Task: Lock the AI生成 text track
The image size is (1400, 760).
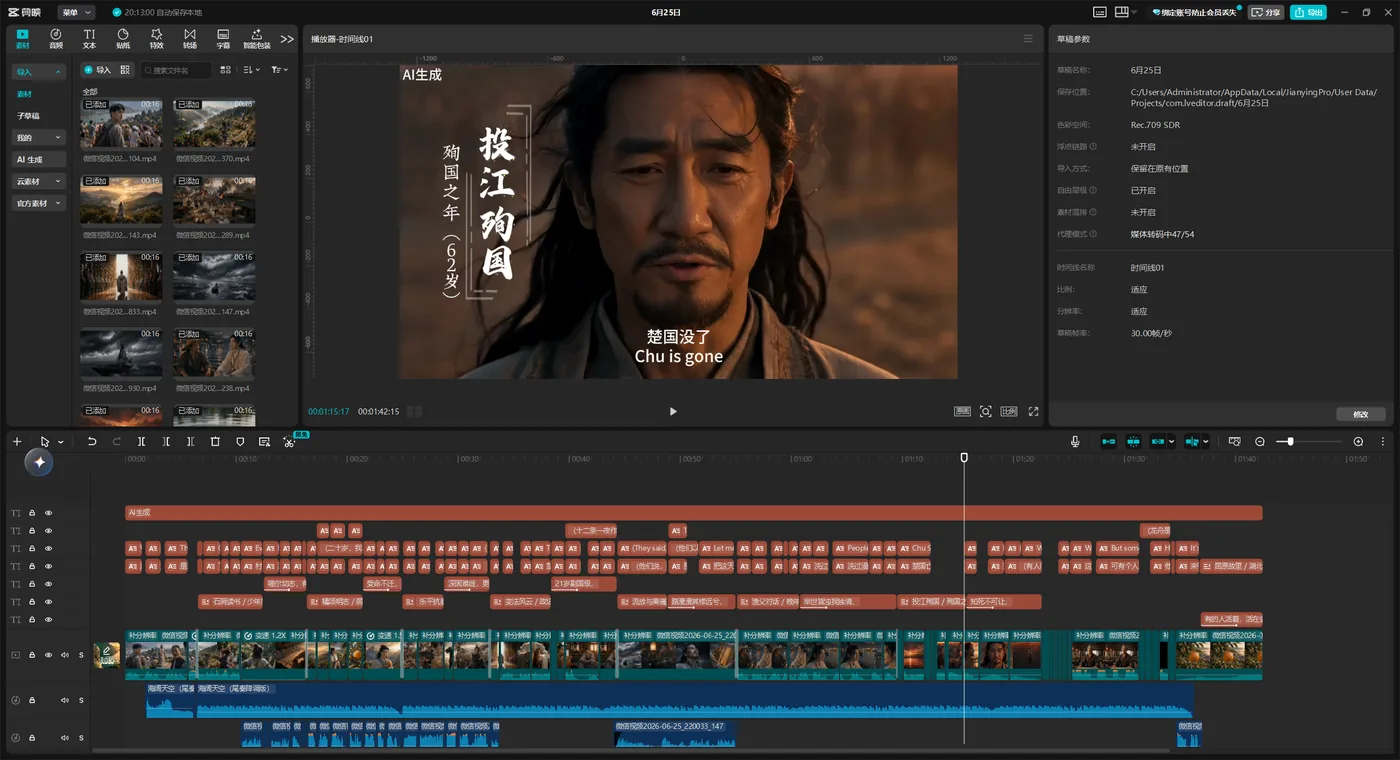Action: (x=32, y=513)
